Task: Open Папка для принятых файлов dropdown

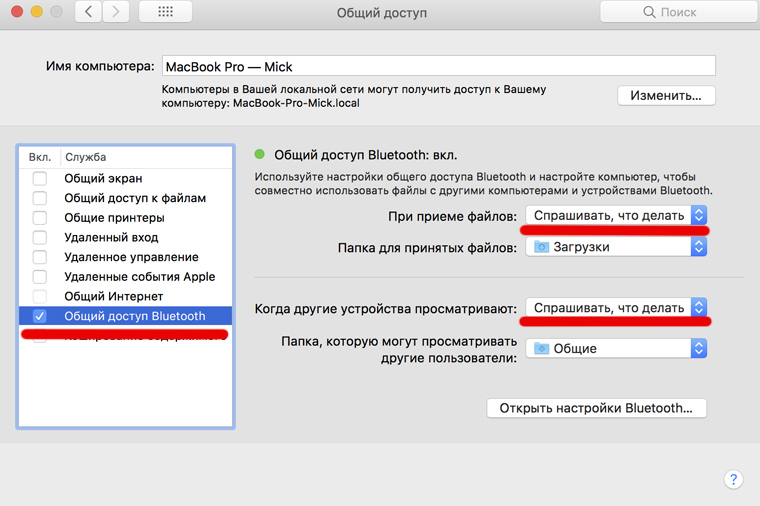Action: point(616,247)
